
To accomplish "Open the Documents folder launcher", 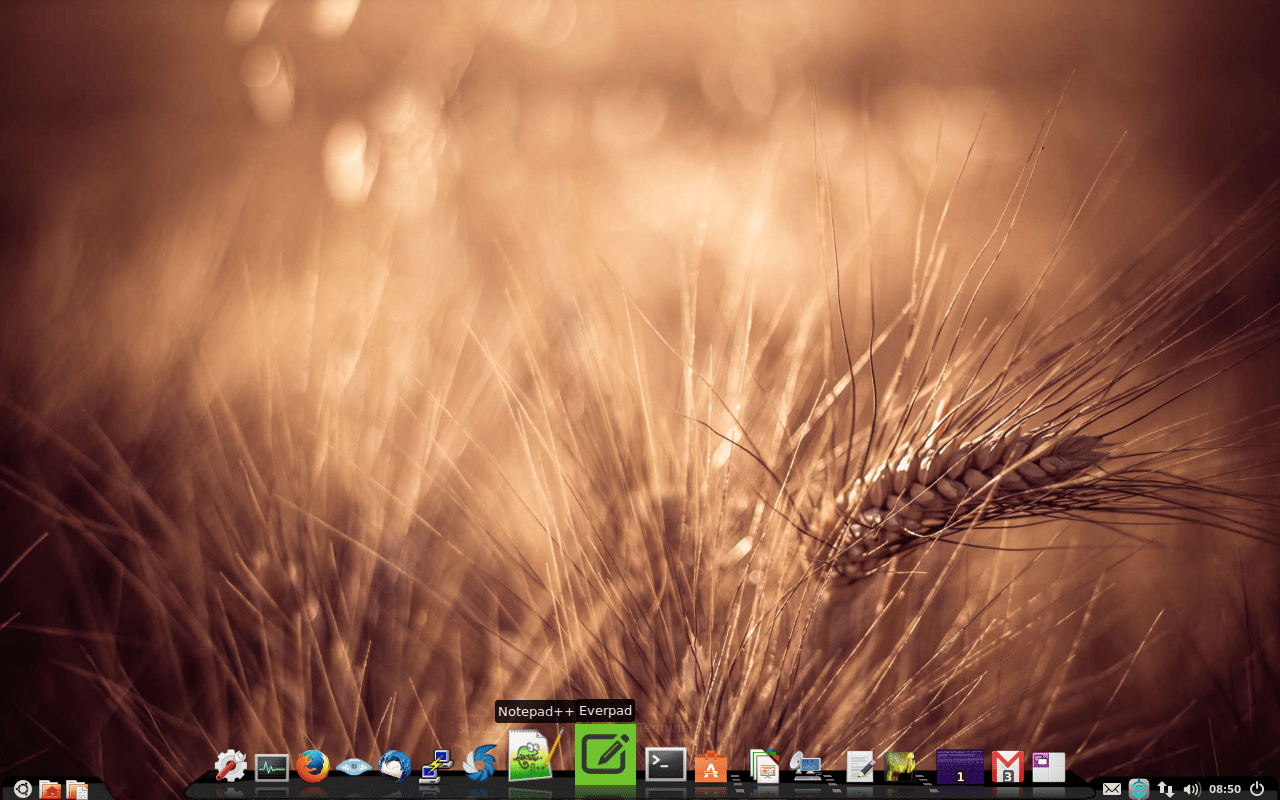I will (x=77, y=790).
